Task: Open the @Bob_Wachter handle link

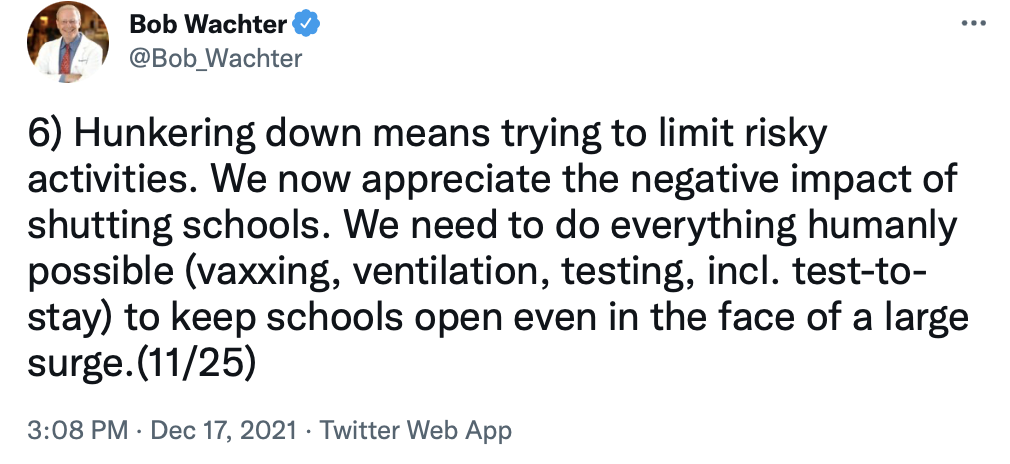Action: tap(215, 58)
